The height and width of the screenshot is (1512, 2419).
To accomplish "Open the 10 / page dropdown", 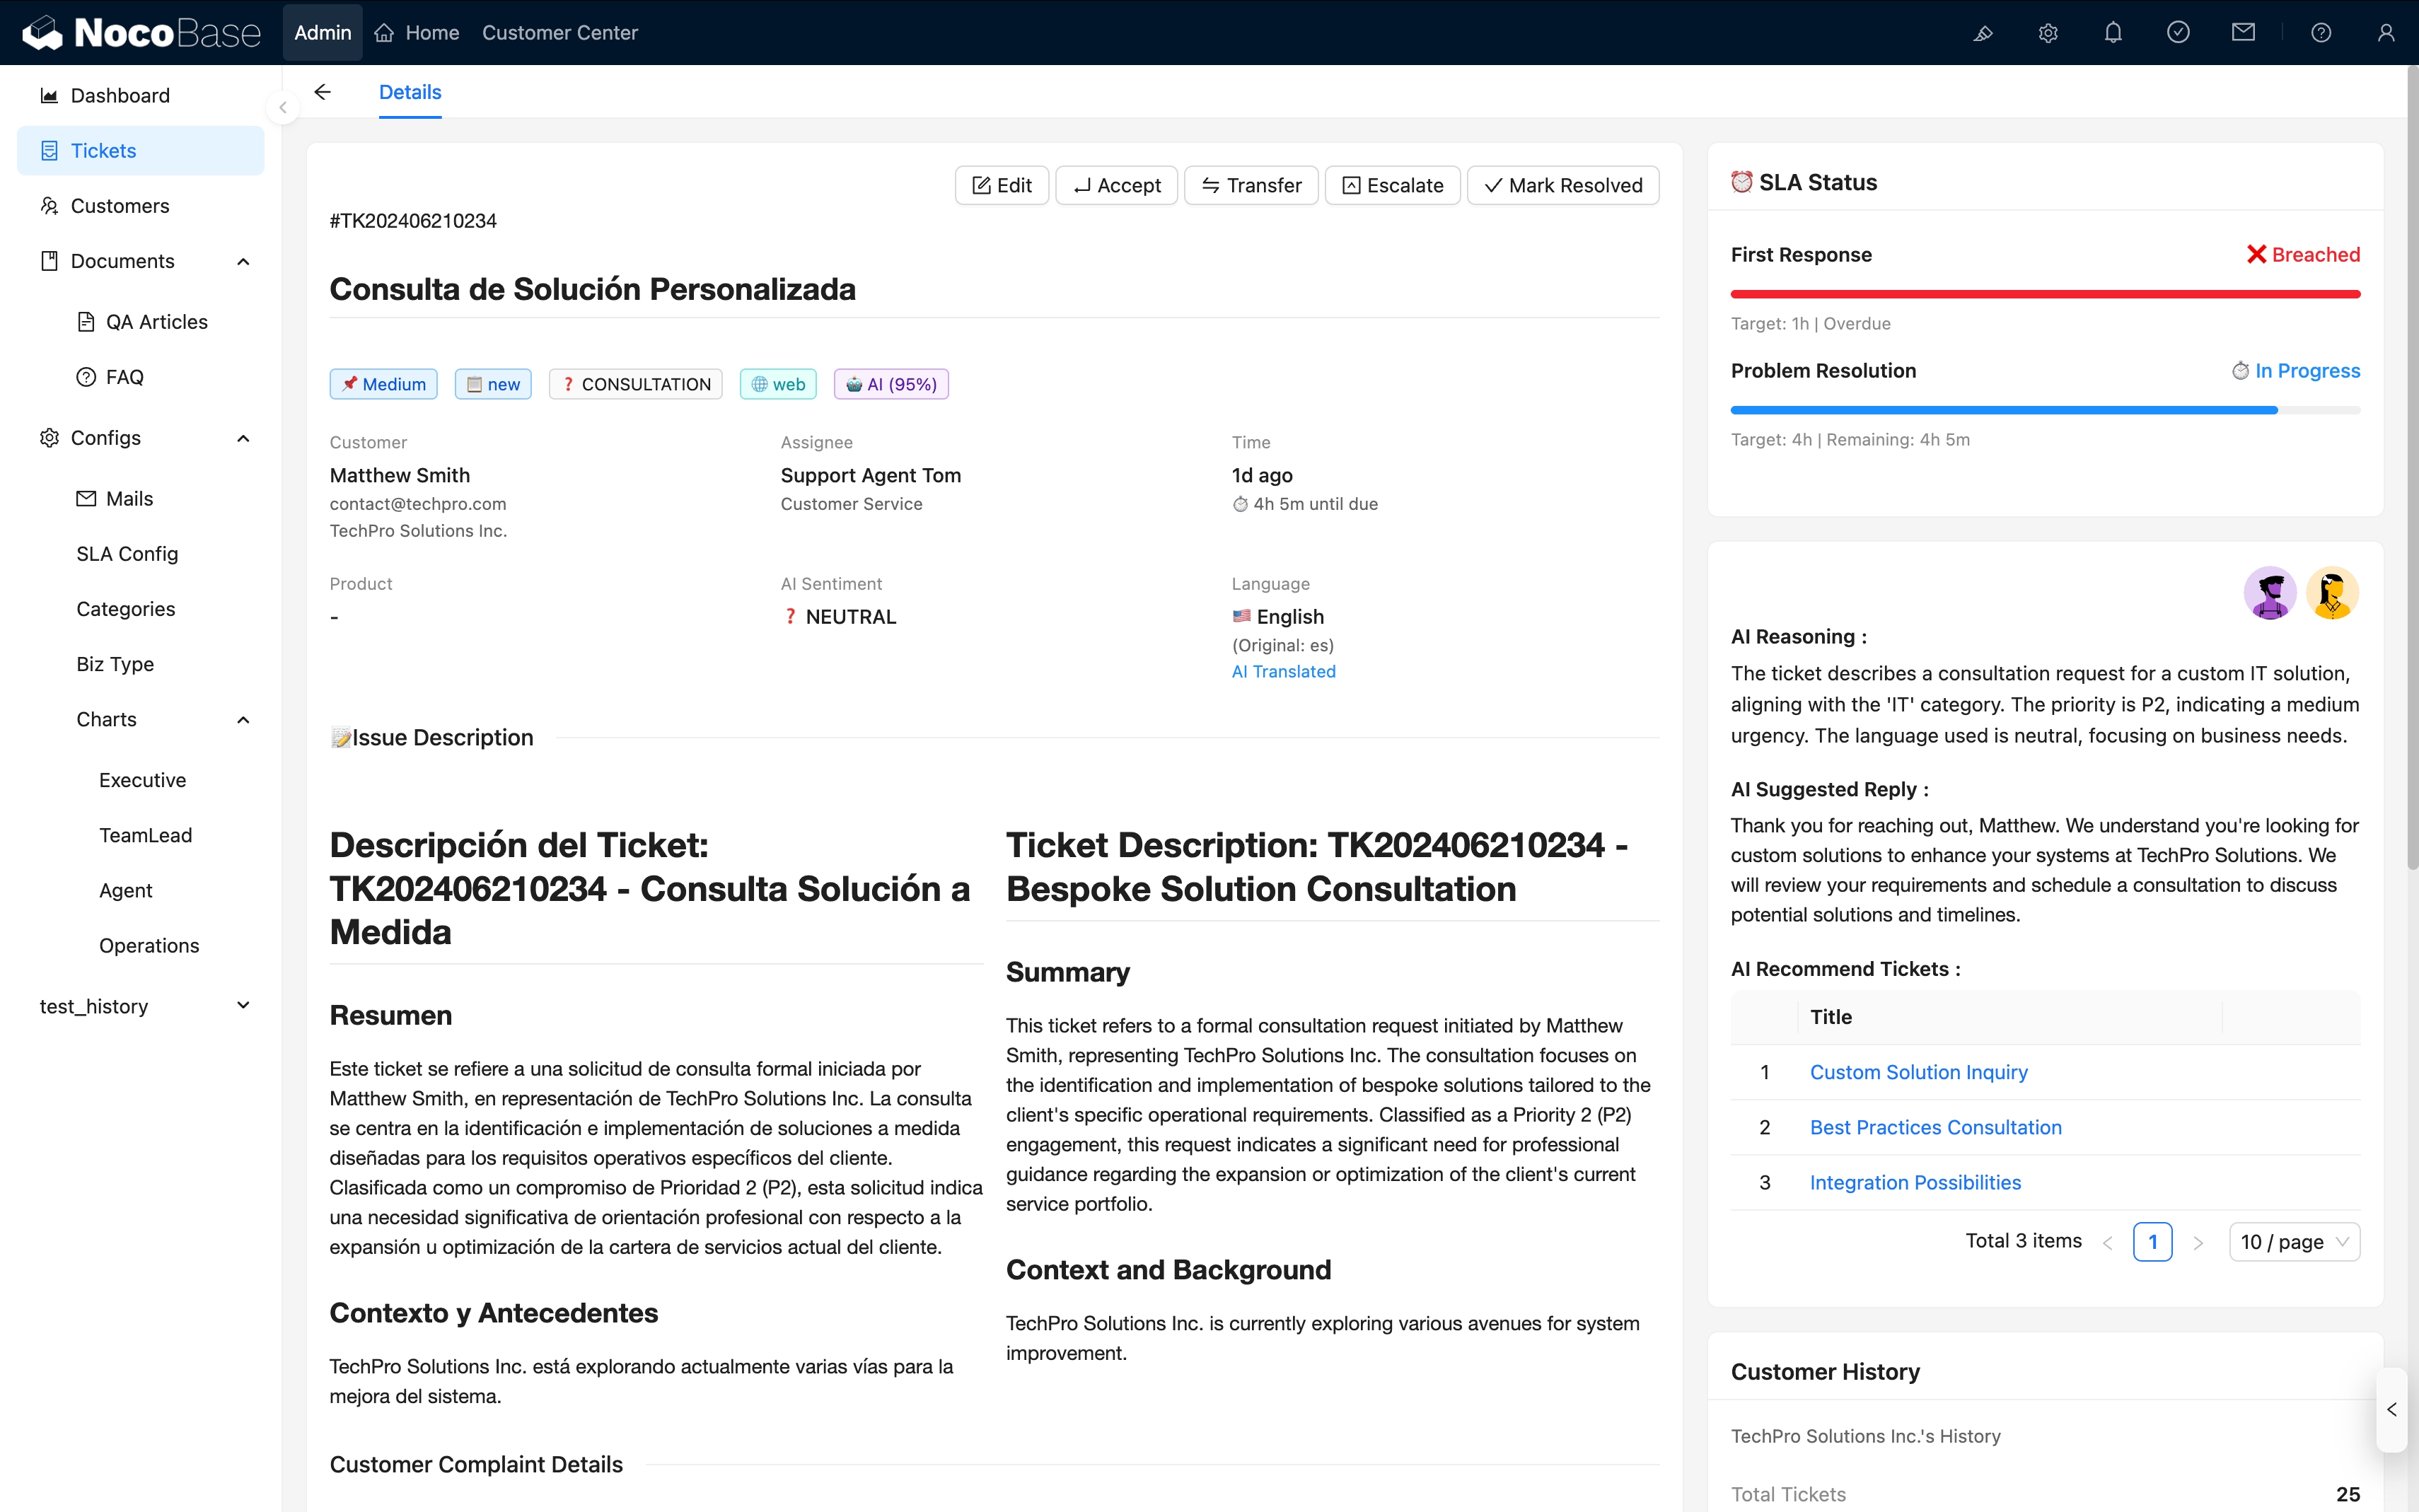I will (2294, 1241).
